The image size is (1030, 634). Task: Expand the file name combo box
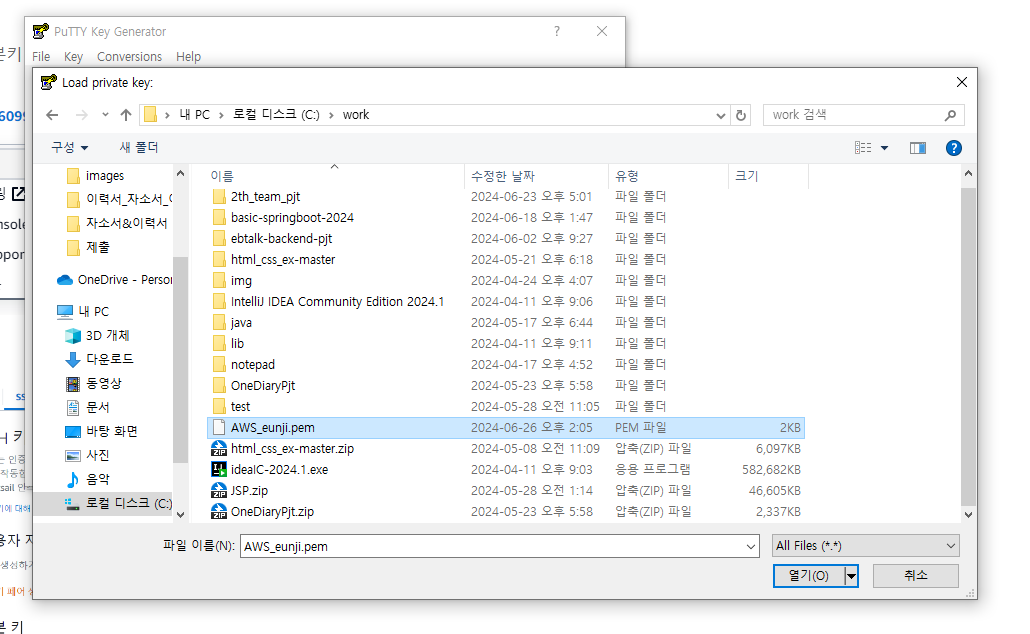[751, 547]
